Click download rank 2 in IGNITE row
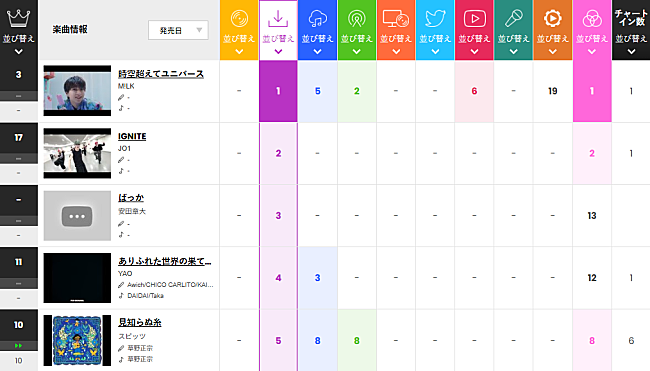Screen dimensions: 650x371 pos(278,153)
